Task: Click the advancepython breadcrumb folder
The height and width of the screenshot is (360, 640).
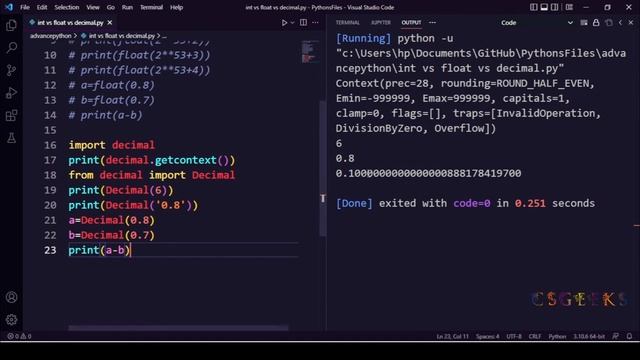Action: [x=51, y=36]
